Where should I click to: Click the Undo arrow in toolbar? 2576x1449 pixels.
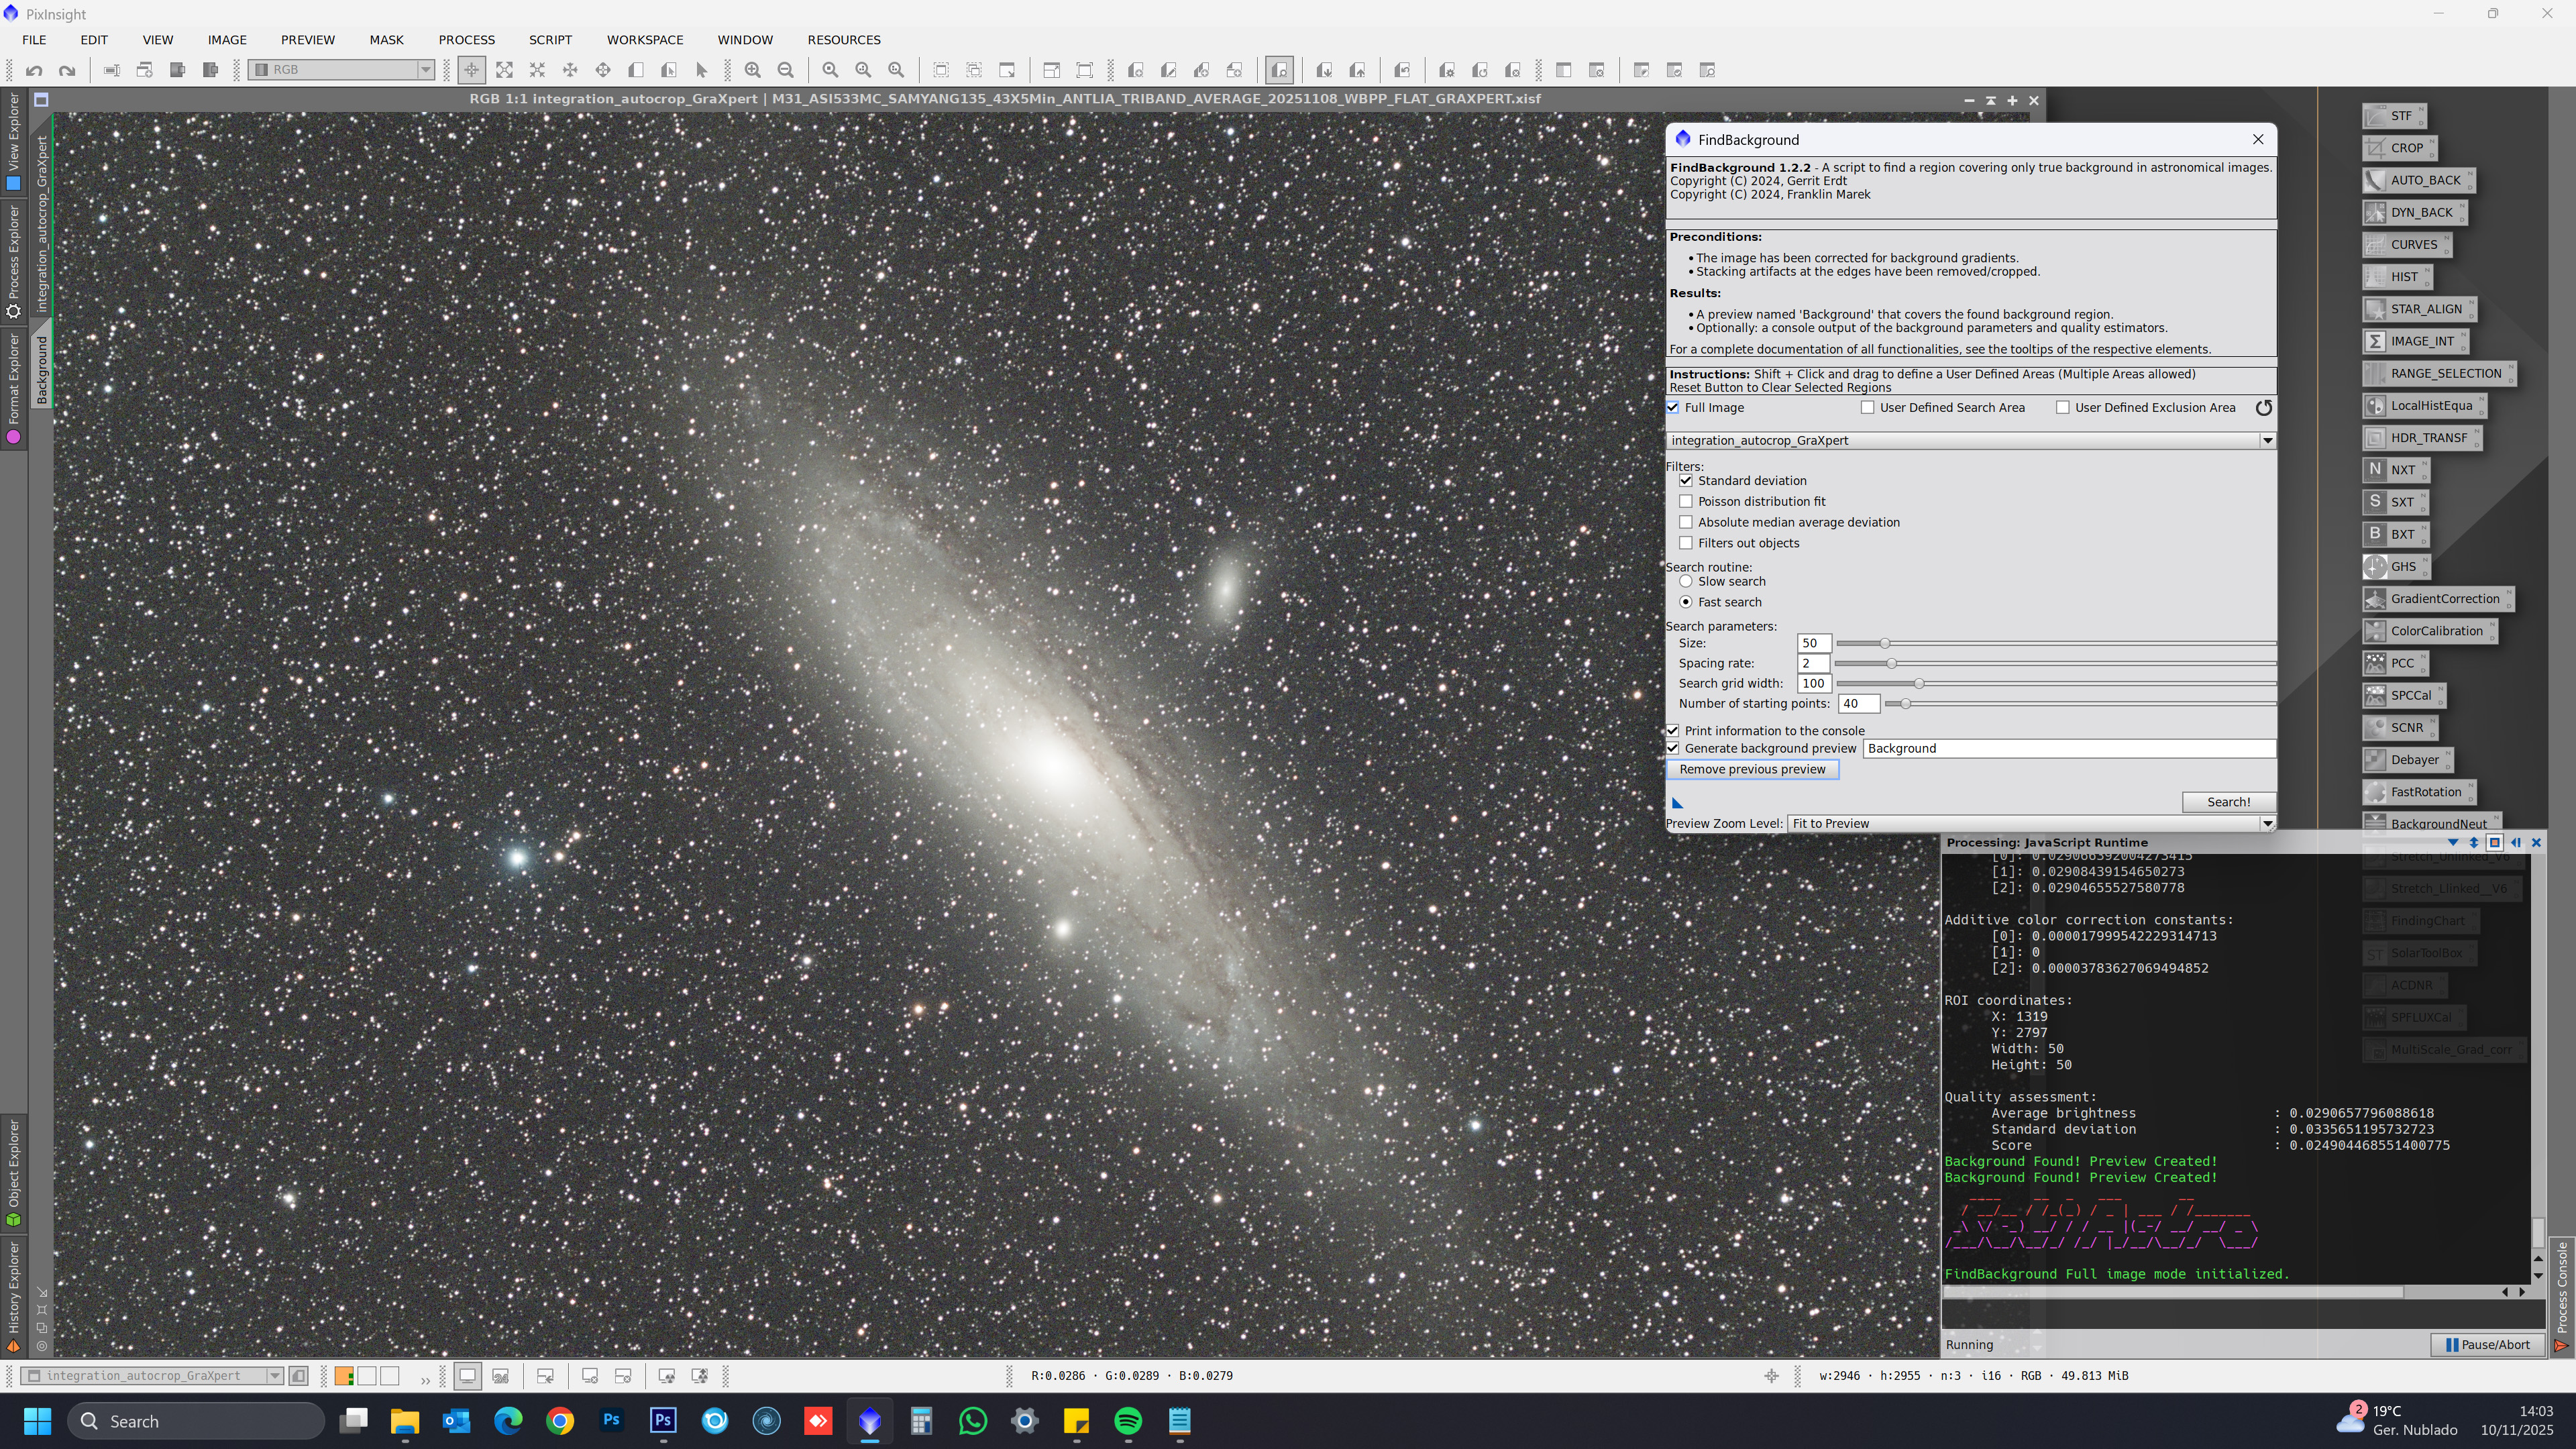(34, 70)
